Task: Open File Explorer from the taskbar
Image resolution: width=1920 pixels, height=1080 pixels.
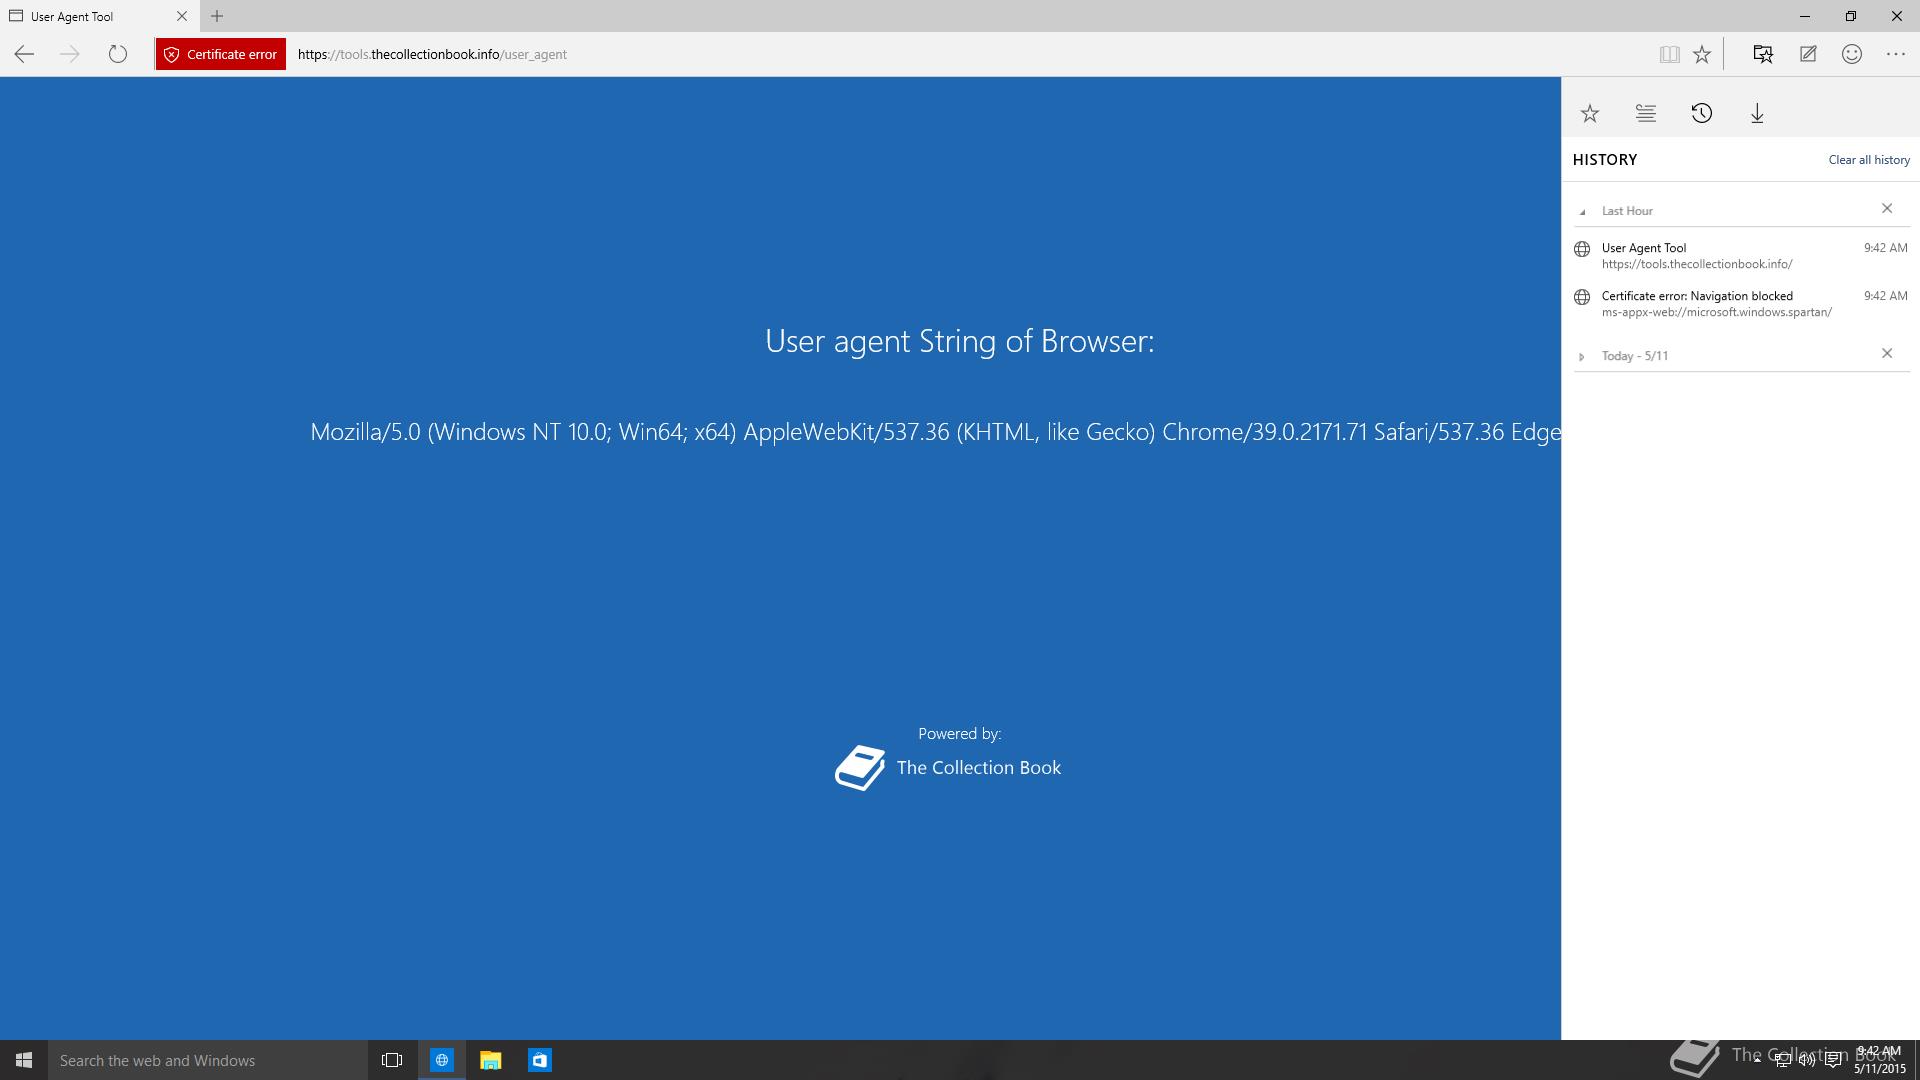Action: (x=490, y=1060)
